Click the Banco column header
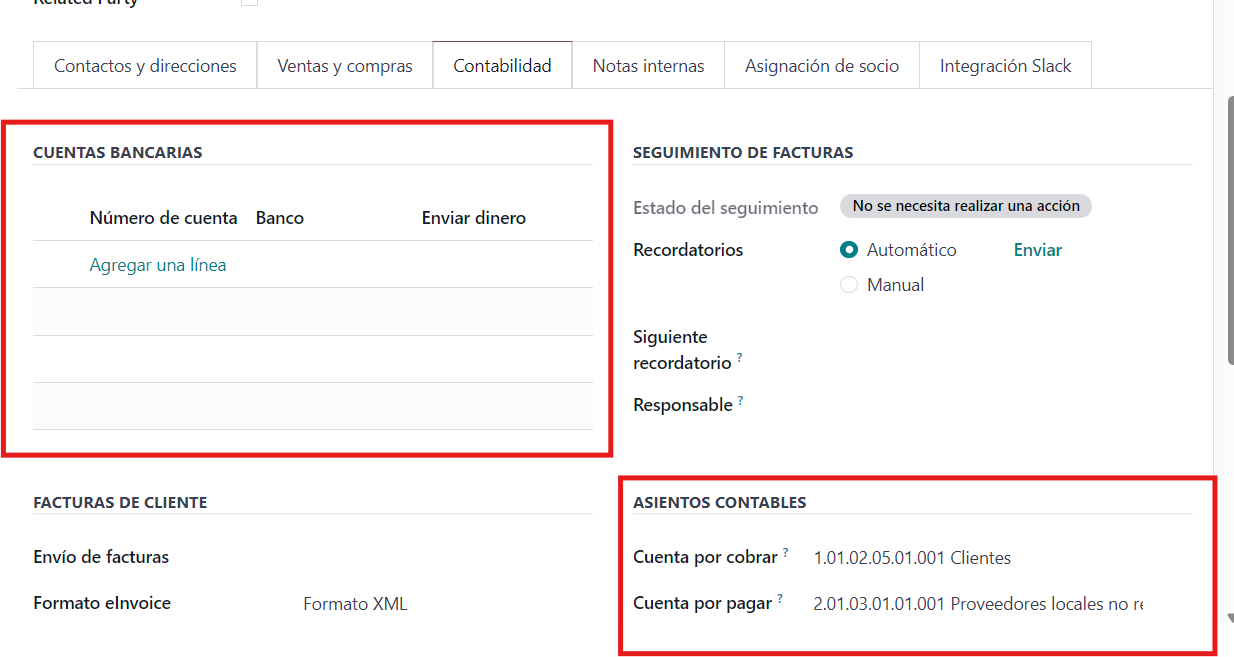The height and width of the screenshot is (657, 1234). (x=280, y=218)
